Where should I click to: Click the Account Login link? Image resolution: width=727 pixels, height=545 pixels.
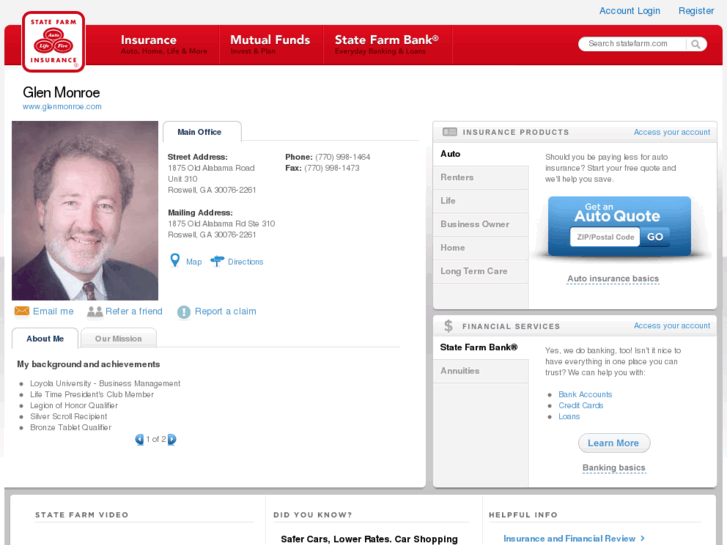click(x=630, y=11)
